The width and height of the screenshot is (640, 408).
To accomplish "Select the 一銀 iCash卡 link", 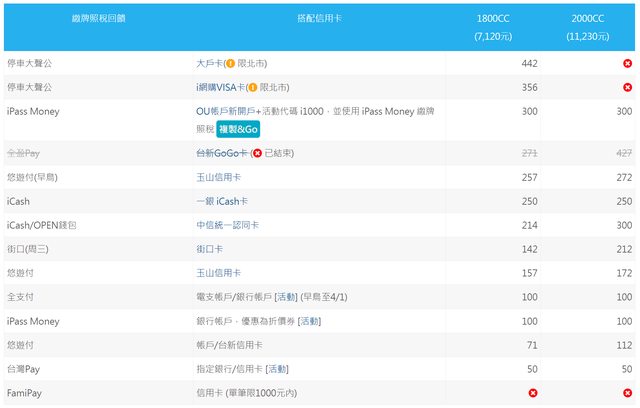I will 222,201.
